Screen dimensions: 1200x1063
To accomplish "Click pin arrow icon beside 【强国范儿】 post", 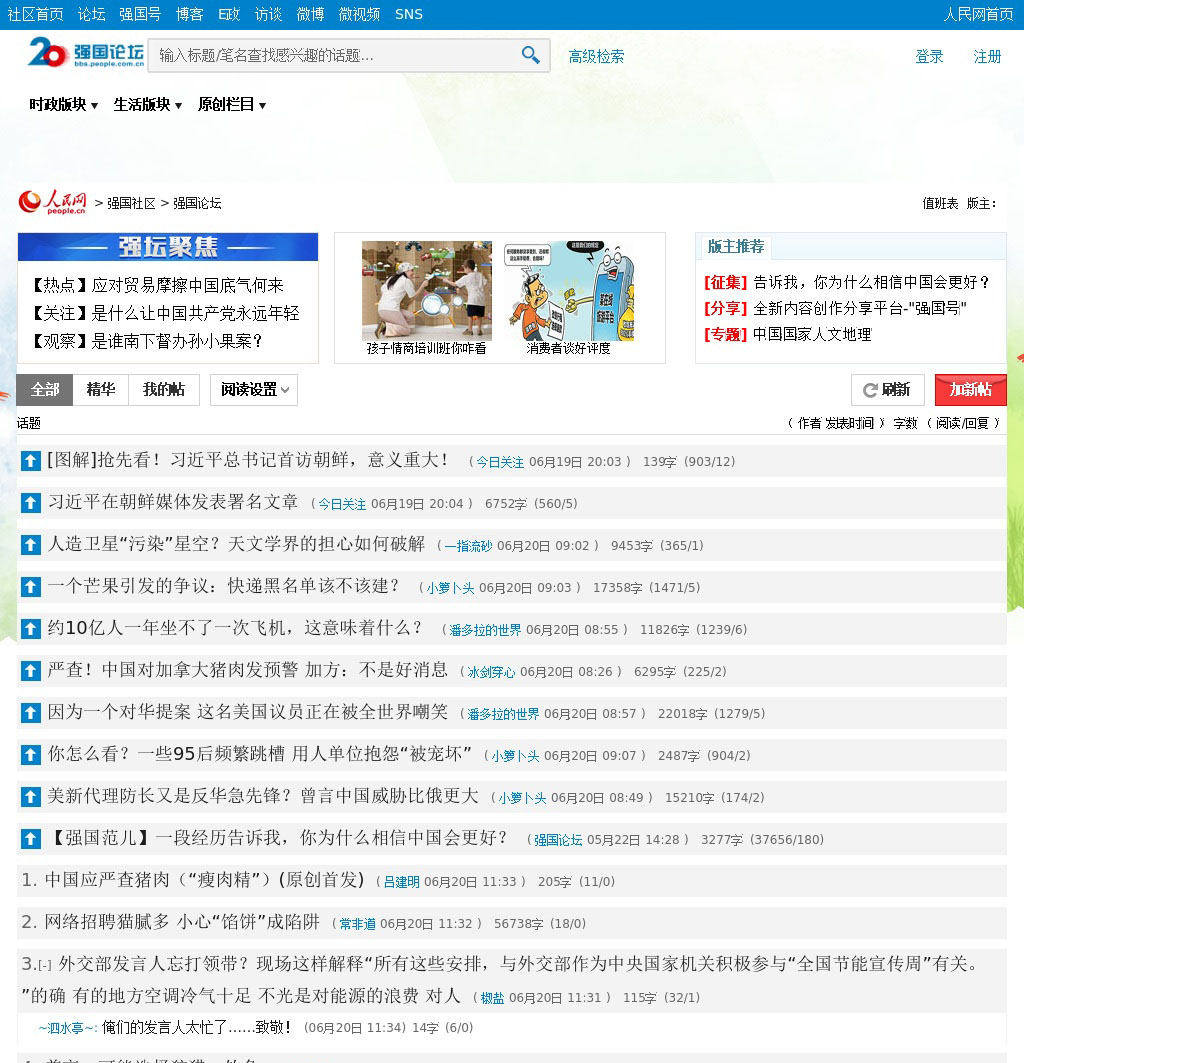I will (31, 839).
